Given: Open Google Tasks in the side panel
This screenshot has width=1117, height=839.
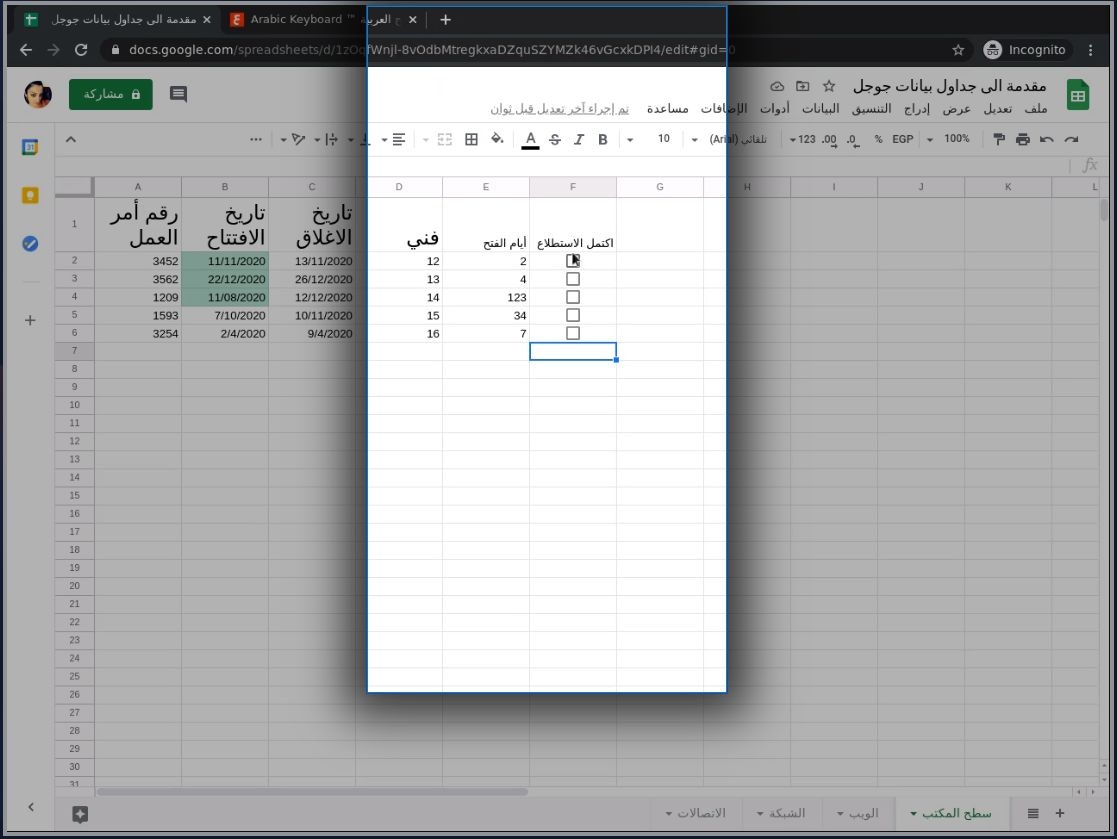Looking at the screenshot, I should click(x=30, y=244).
